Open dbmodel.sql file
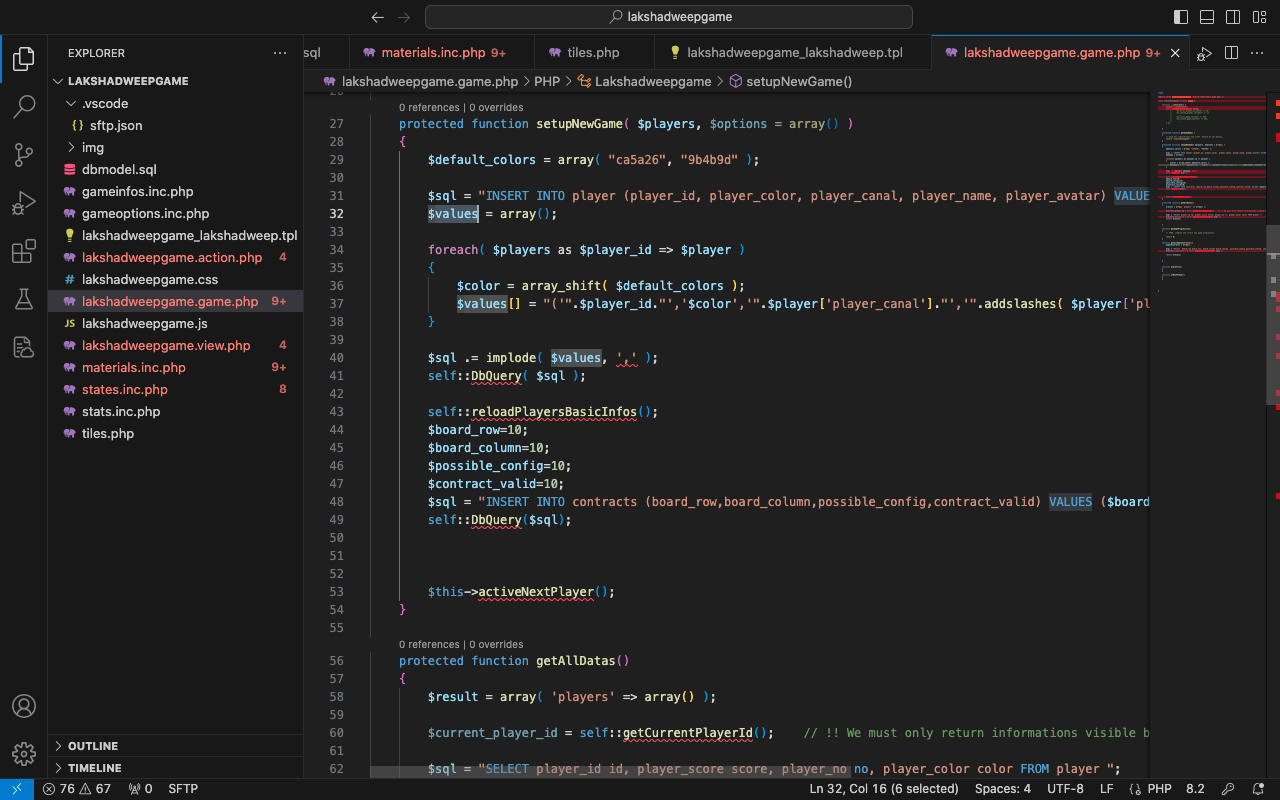 [175, 169]
